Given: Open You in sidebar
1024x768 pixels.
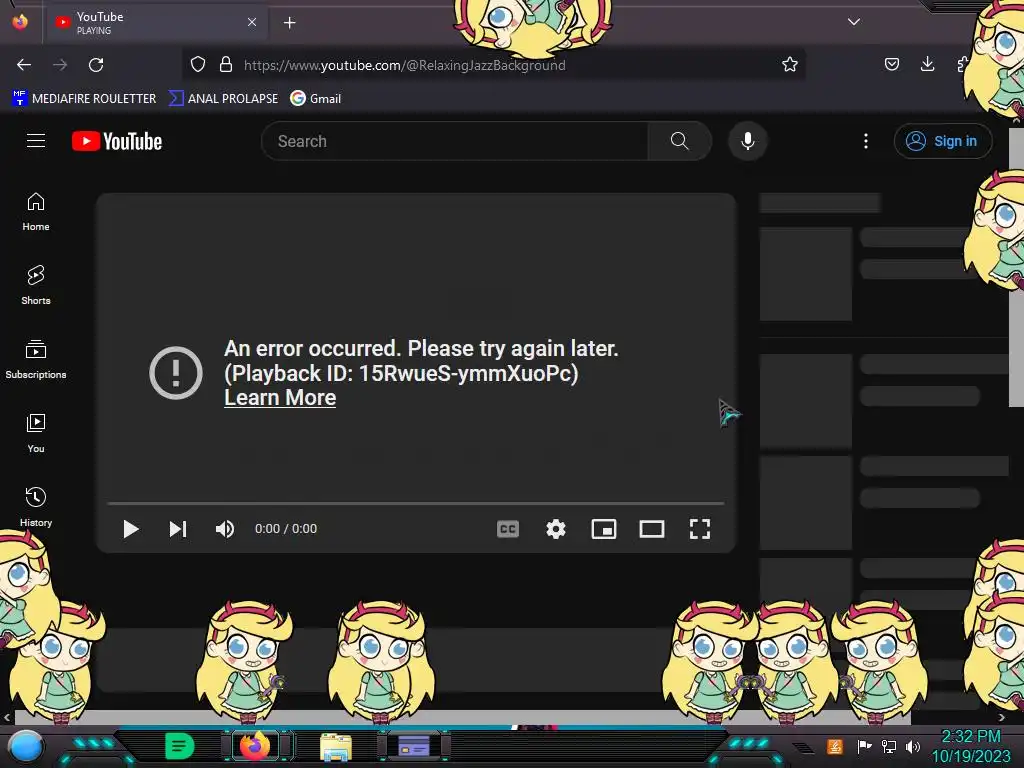Looking at the screenshot, I should click(x=36, y=434).
